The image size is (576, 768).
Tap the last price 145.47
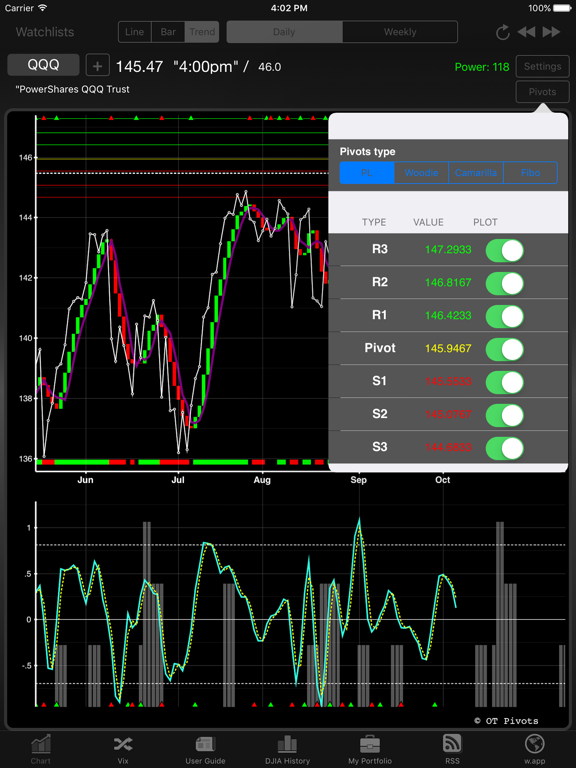[x=139, y=67]
